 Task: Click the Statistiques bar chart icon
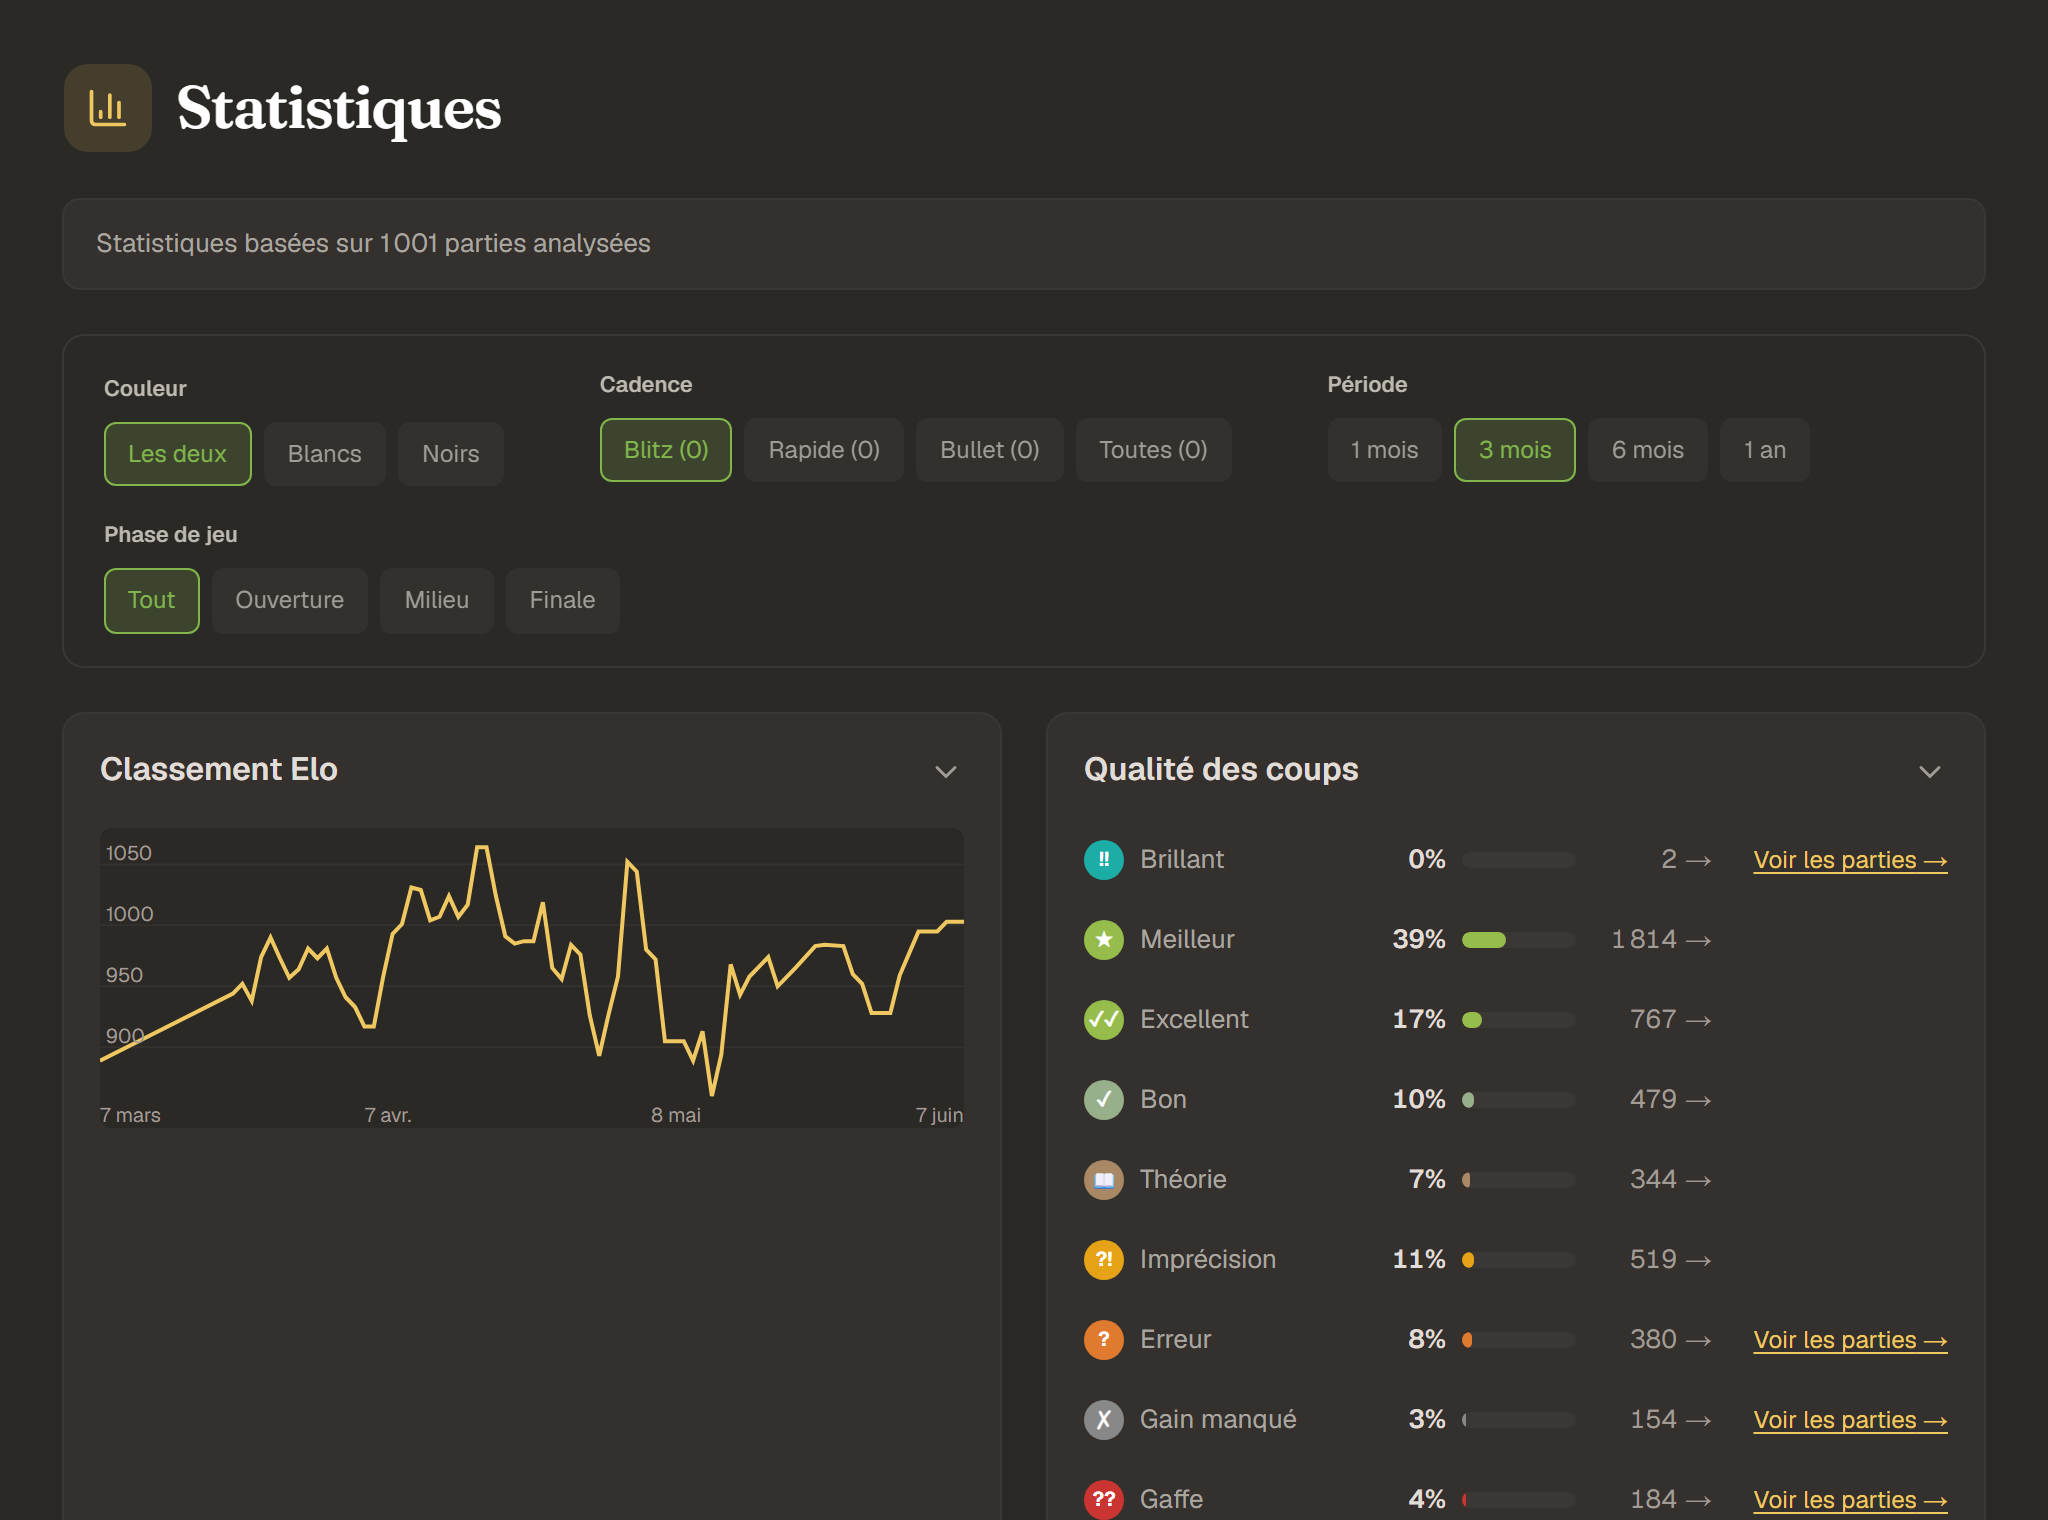click(108, 108)
